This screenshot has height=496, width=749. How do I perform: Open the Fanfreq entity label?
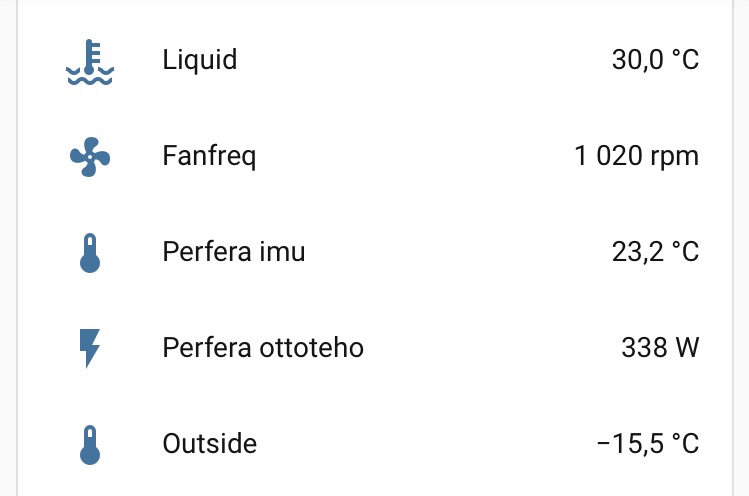point(209,157)
